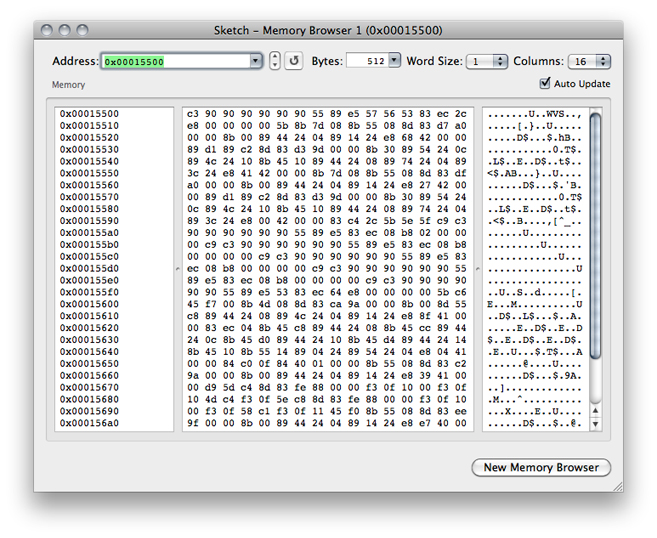Open the Columns popup menu
657x538 pixels.
point(589,62)
